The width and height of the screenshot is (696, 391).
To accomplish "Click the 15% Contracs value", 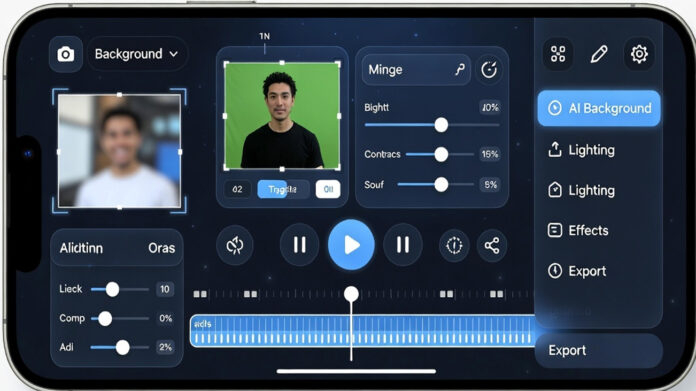I will pos(490,154).
